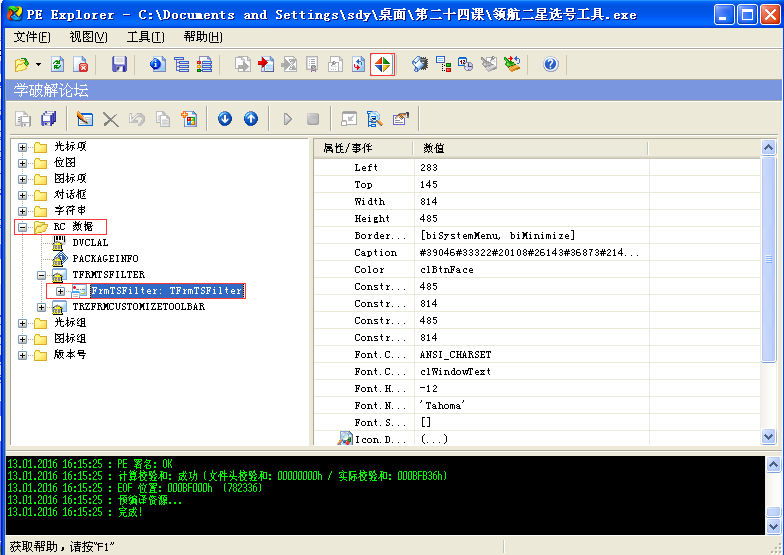Click the close file icon with red X
The image size is (784, 555).
[80, 64]
